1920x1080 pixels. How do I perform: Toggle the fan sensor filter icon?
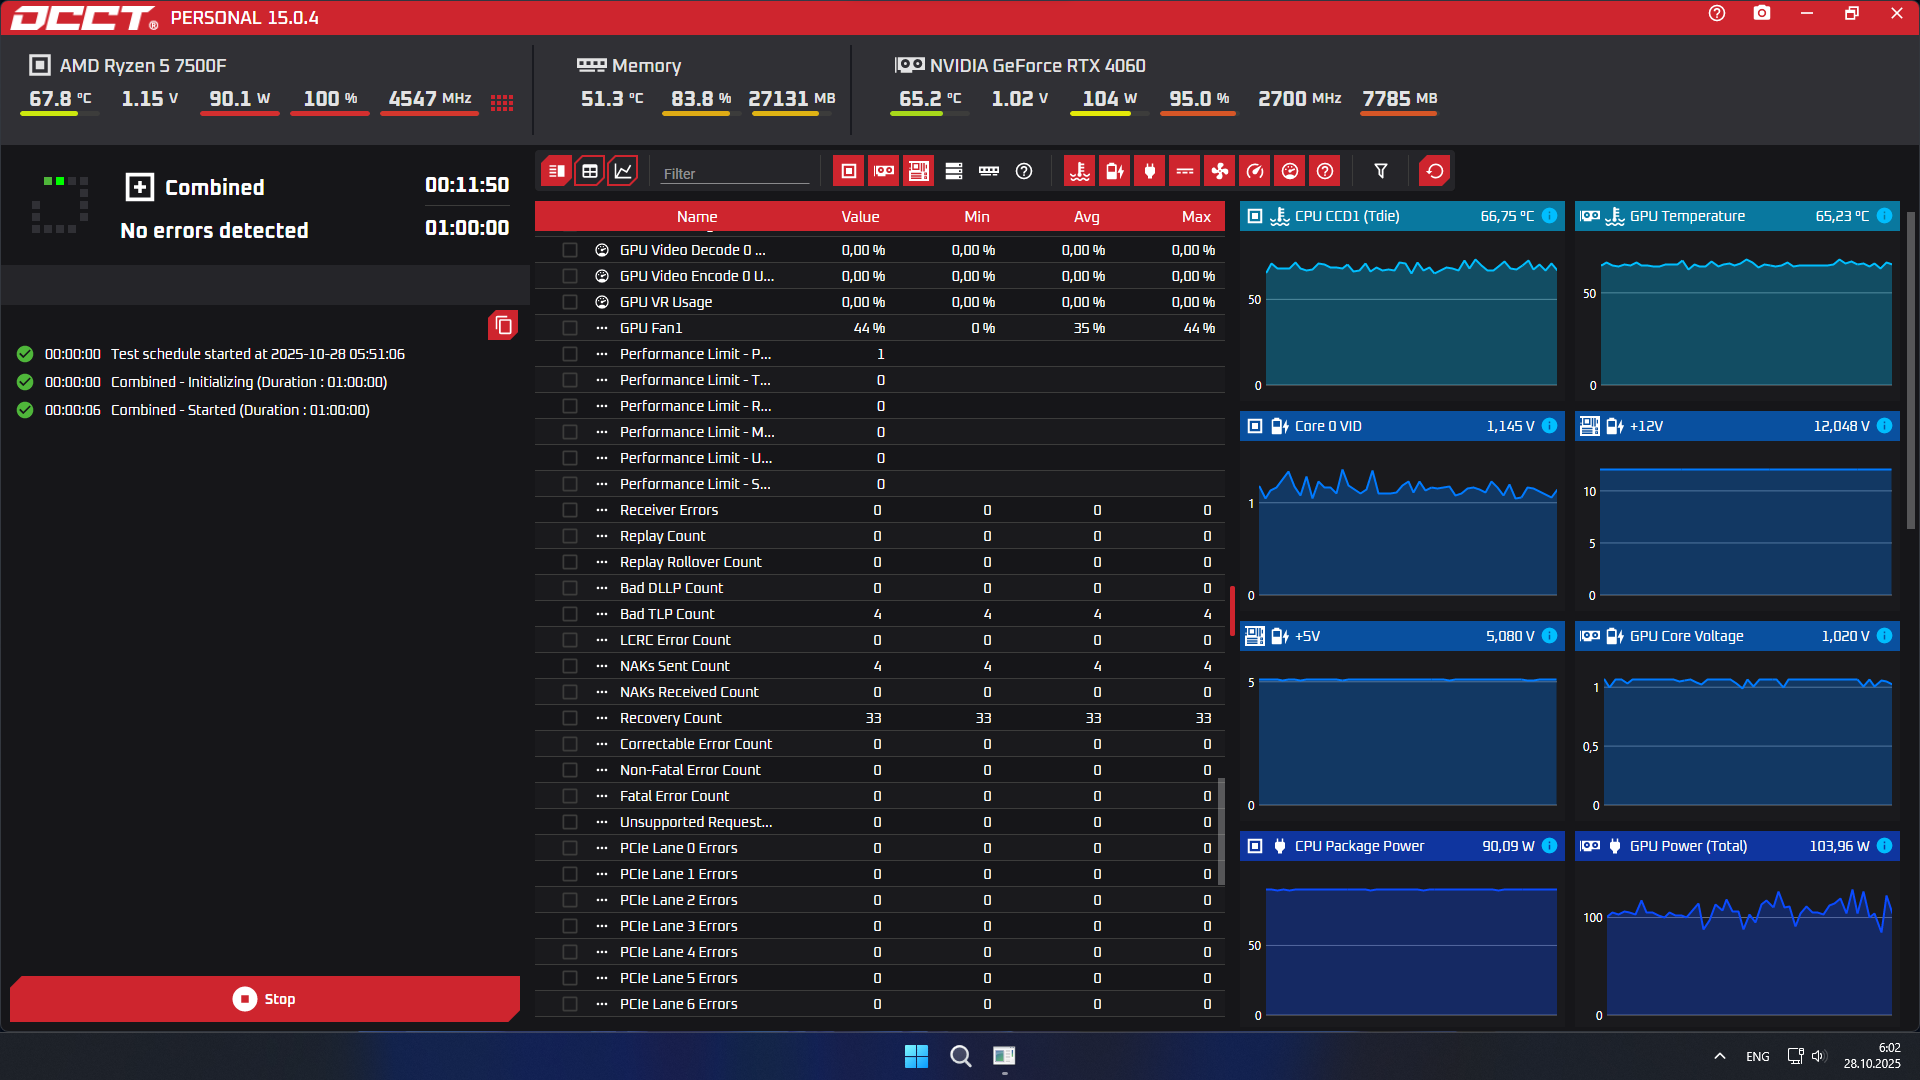tap(1220, 171)
